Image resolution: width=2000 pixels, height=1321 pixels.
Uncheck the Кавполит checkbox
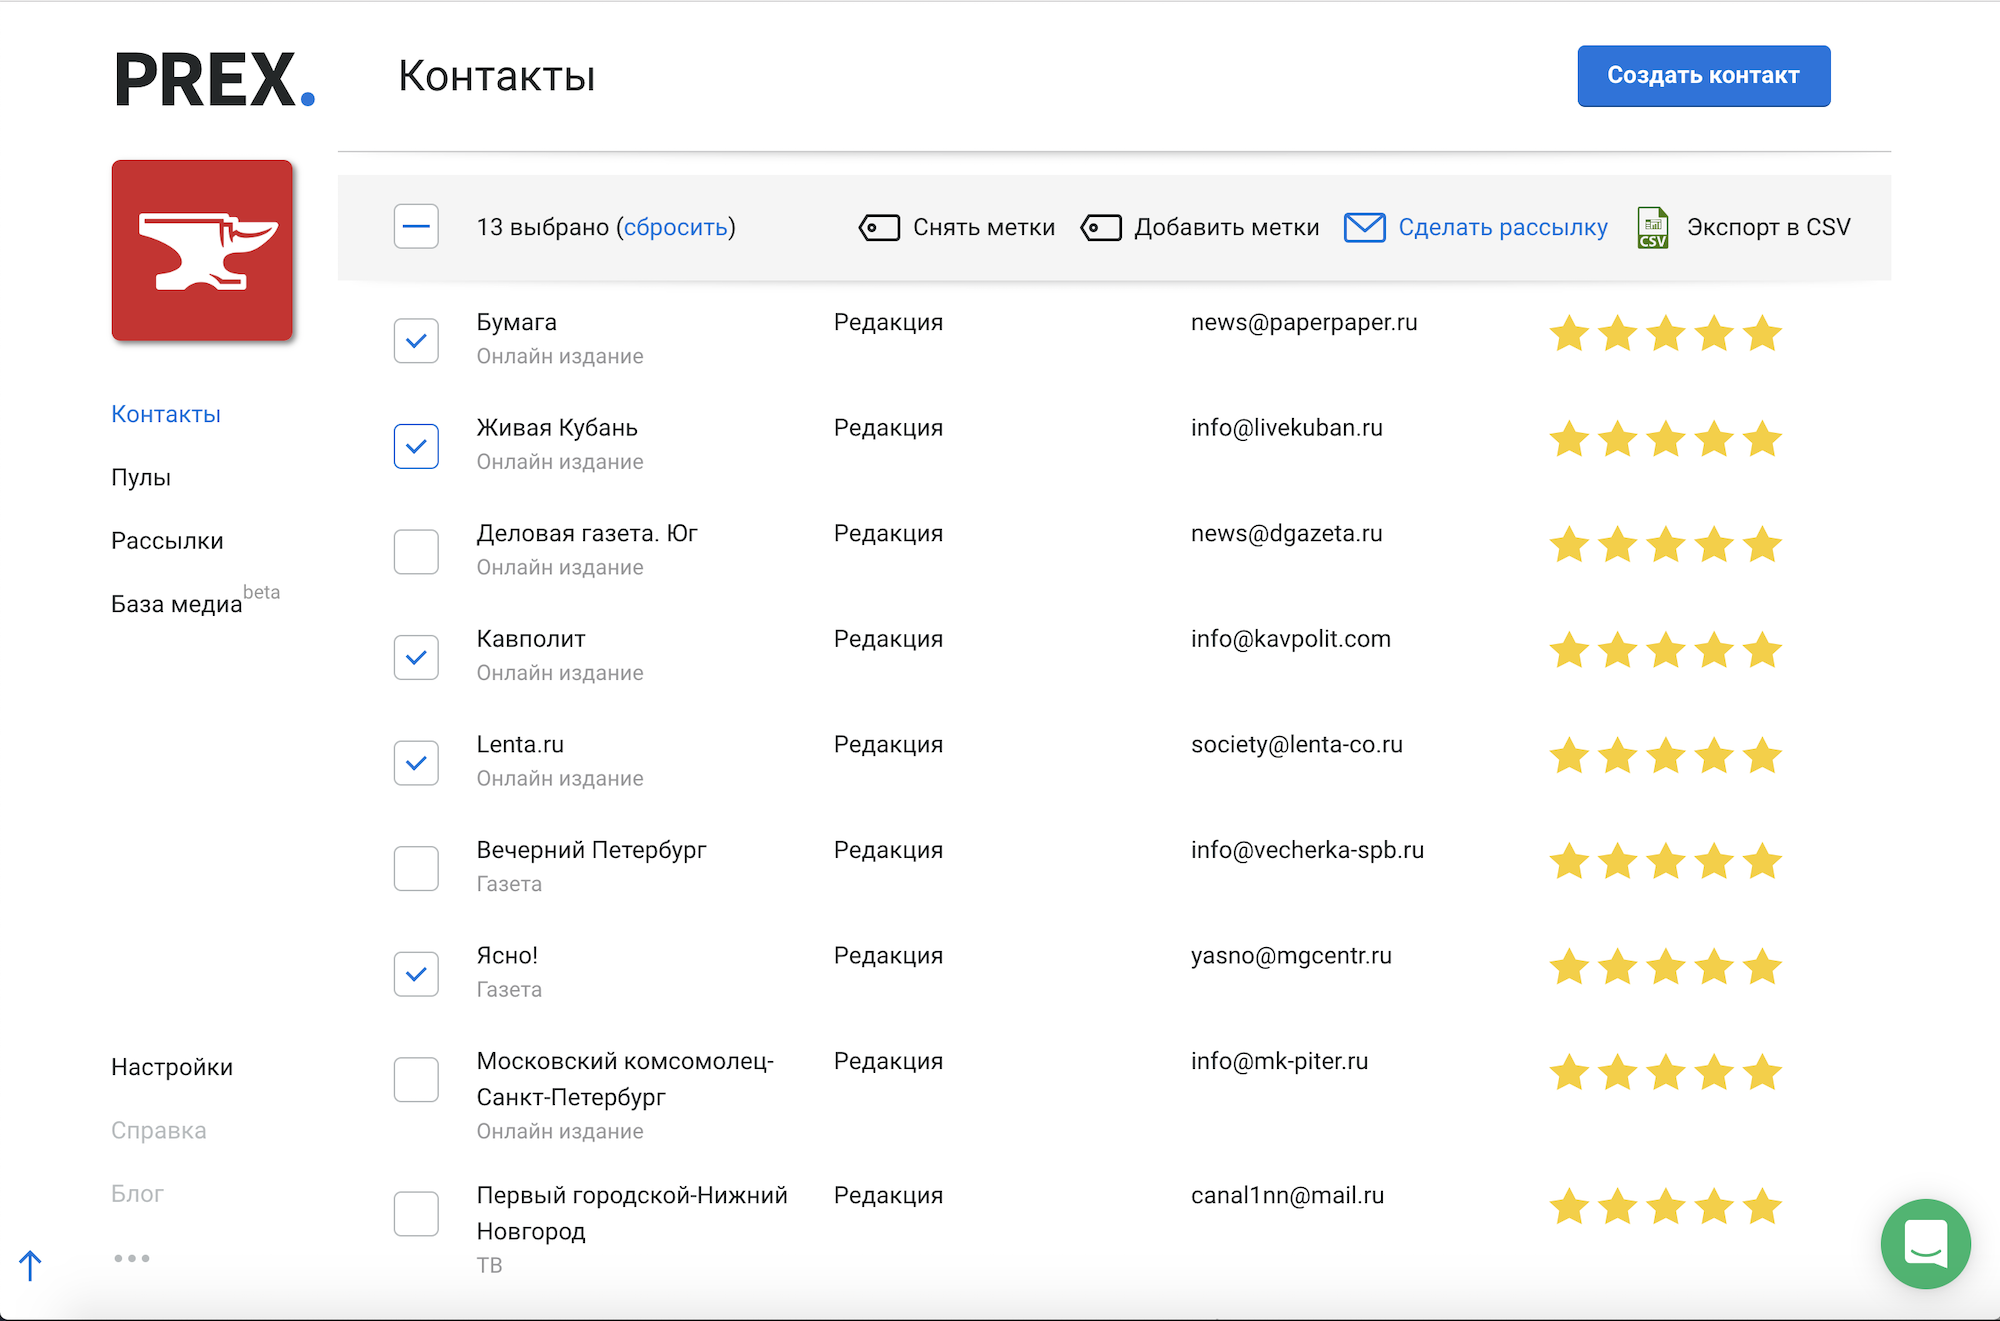tap(416, 657)
